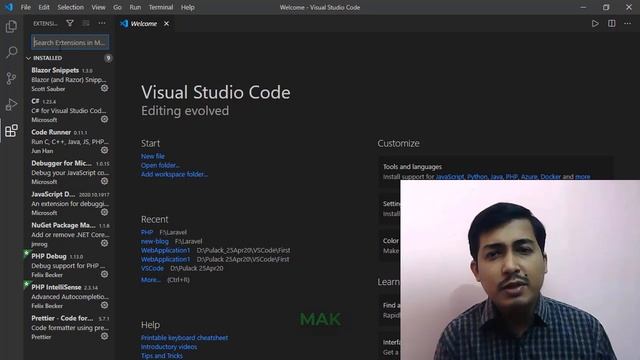
Task: Open manage gear for Code Runner
Action: click(x=104, y=150)
